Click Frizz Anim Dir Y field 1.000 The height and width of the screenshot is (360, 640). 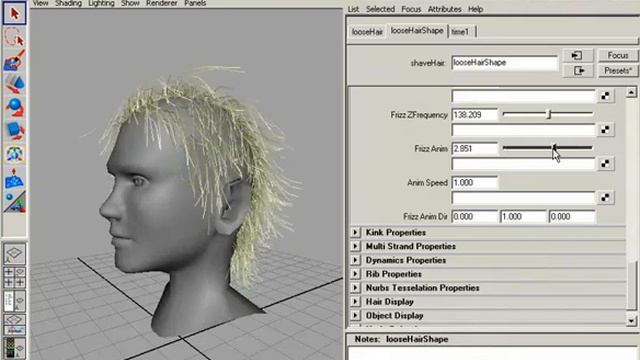click(523, 217)
